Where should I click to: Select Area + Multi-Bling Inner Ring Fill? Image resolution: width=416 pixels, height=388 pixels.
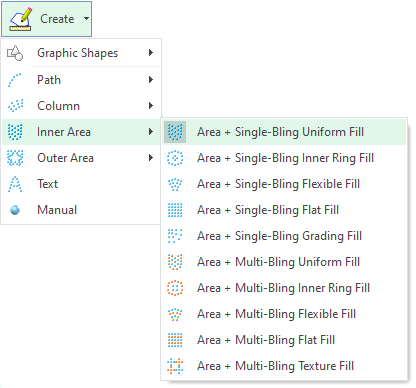[x=284, y=288]
